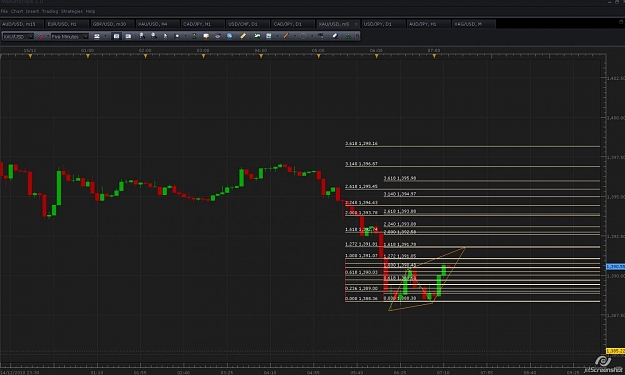Screen dimensions: 625x375
Task: Expand the arrow beside the blue panel icon
Action: tap(277, 36)
